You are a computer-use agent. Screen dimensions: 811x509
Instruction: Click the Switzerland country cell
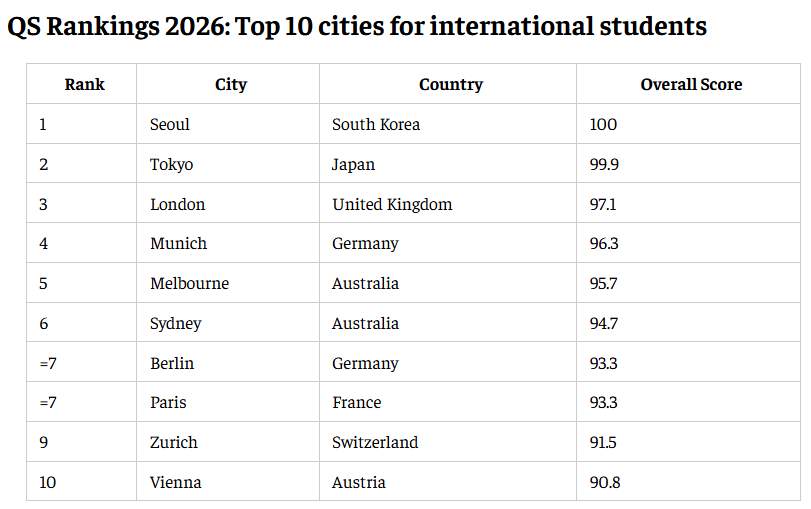coord(448,442)
